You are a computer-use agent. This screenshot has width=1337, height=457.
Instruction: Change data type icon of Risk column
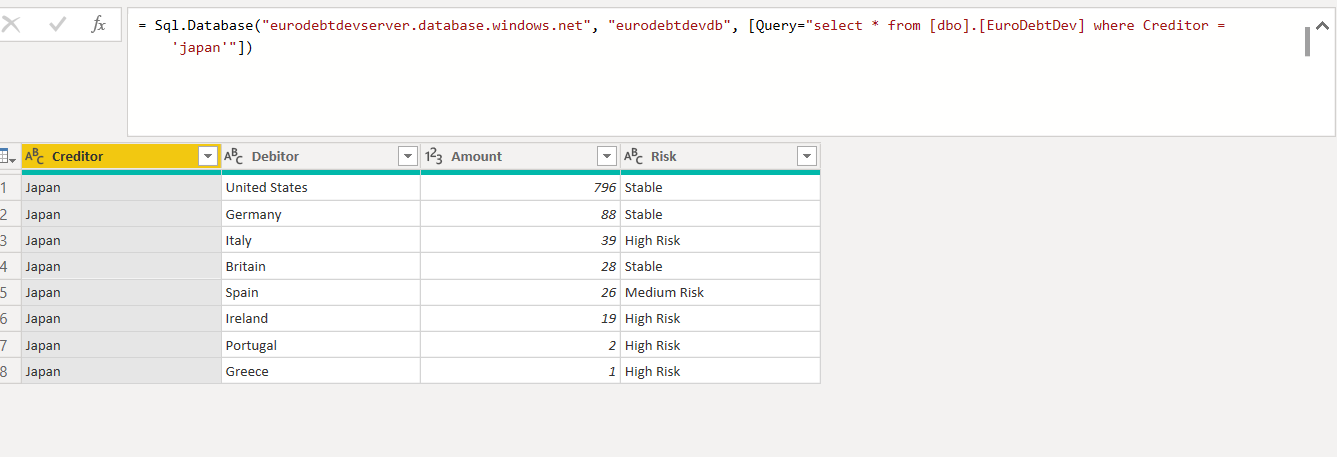tap(634, 156)
